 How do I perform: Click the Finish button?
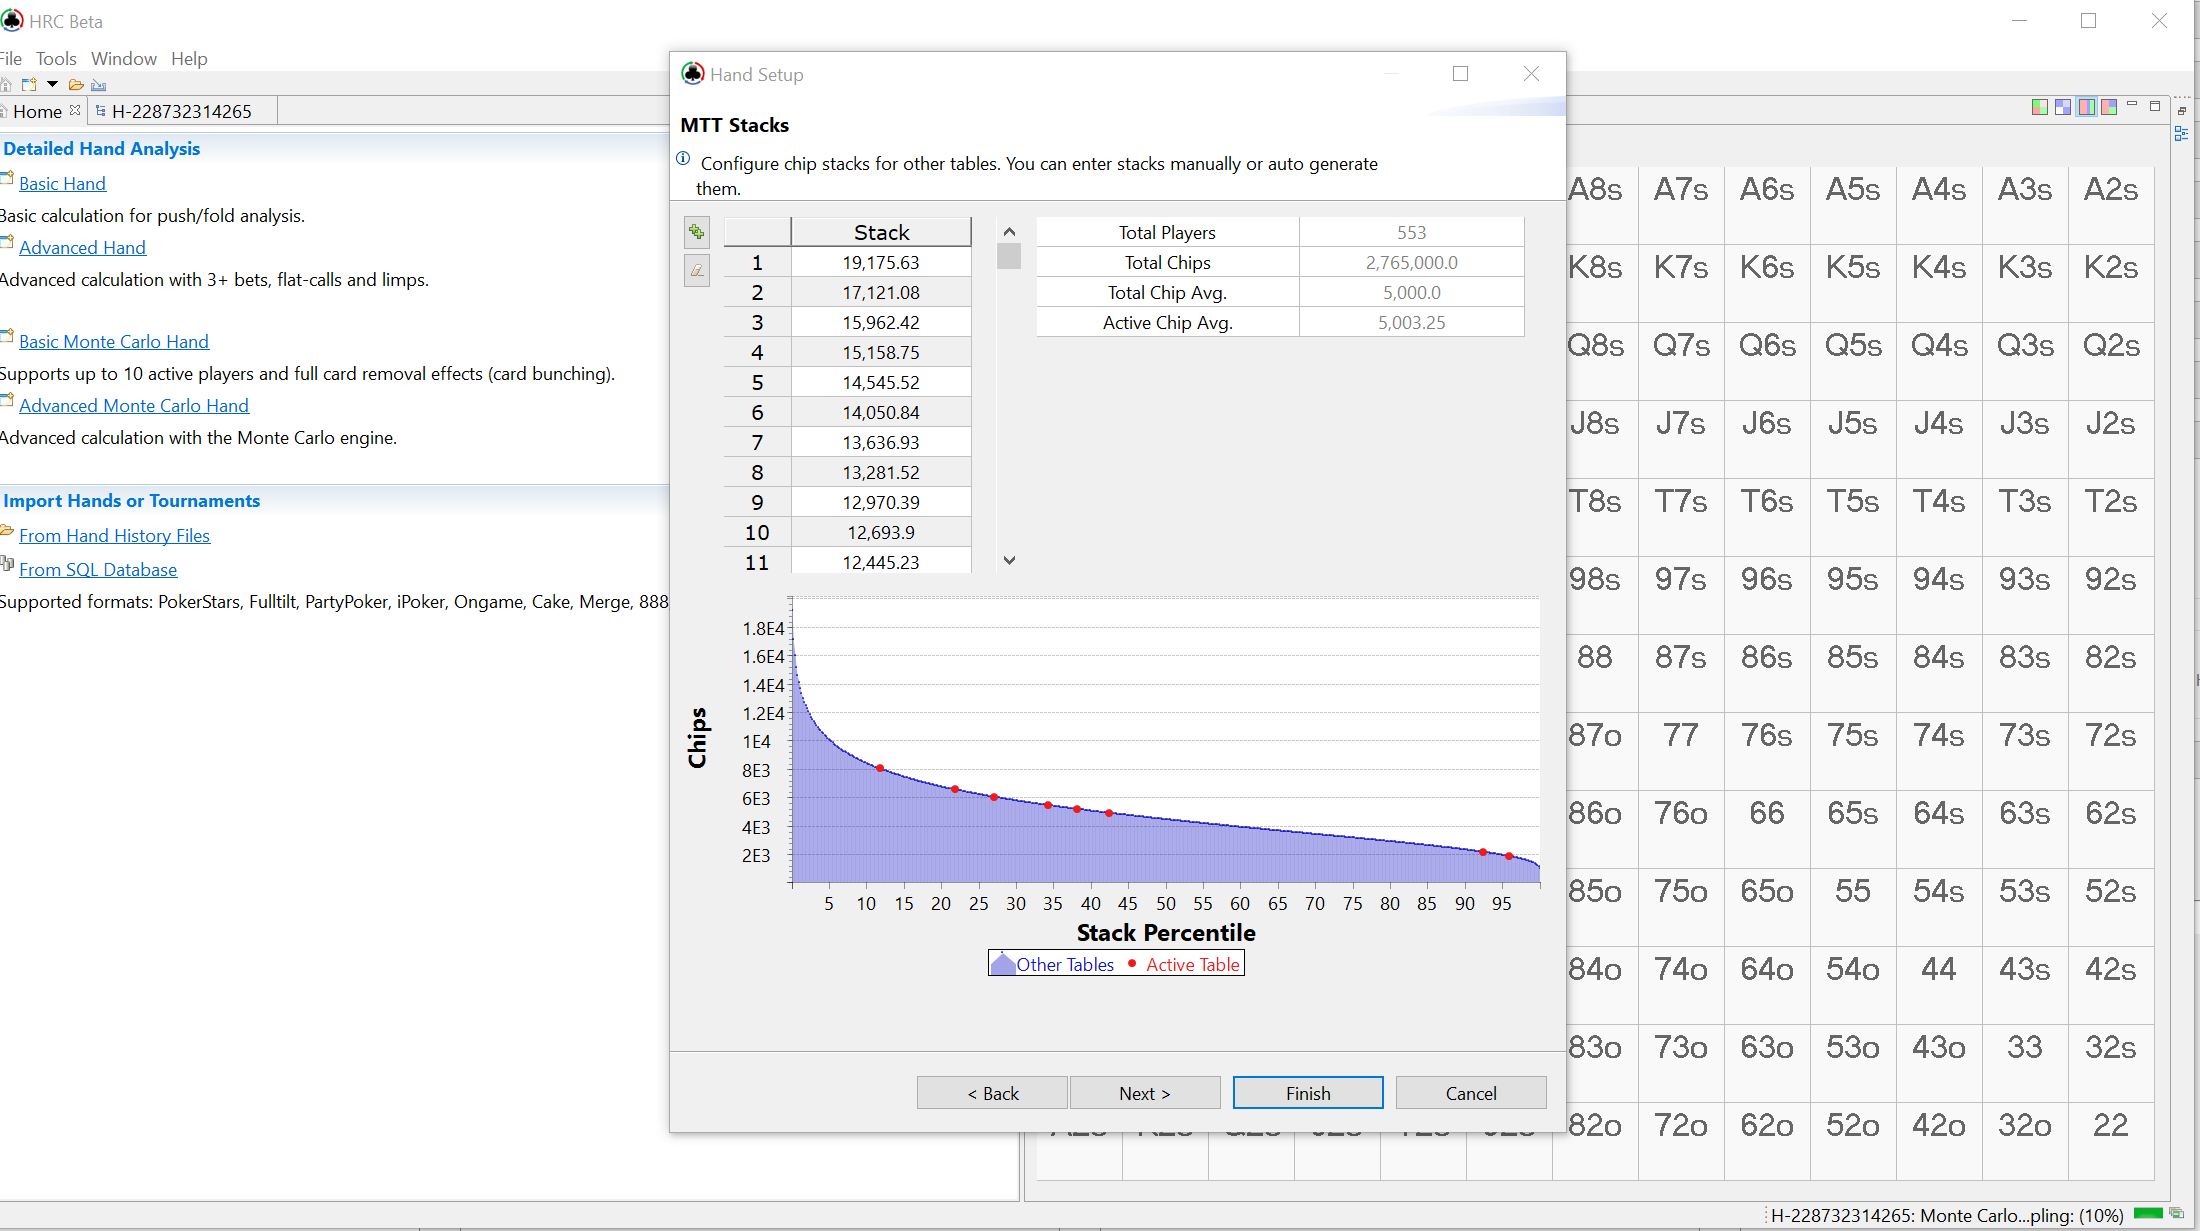coord(1307,1093)
